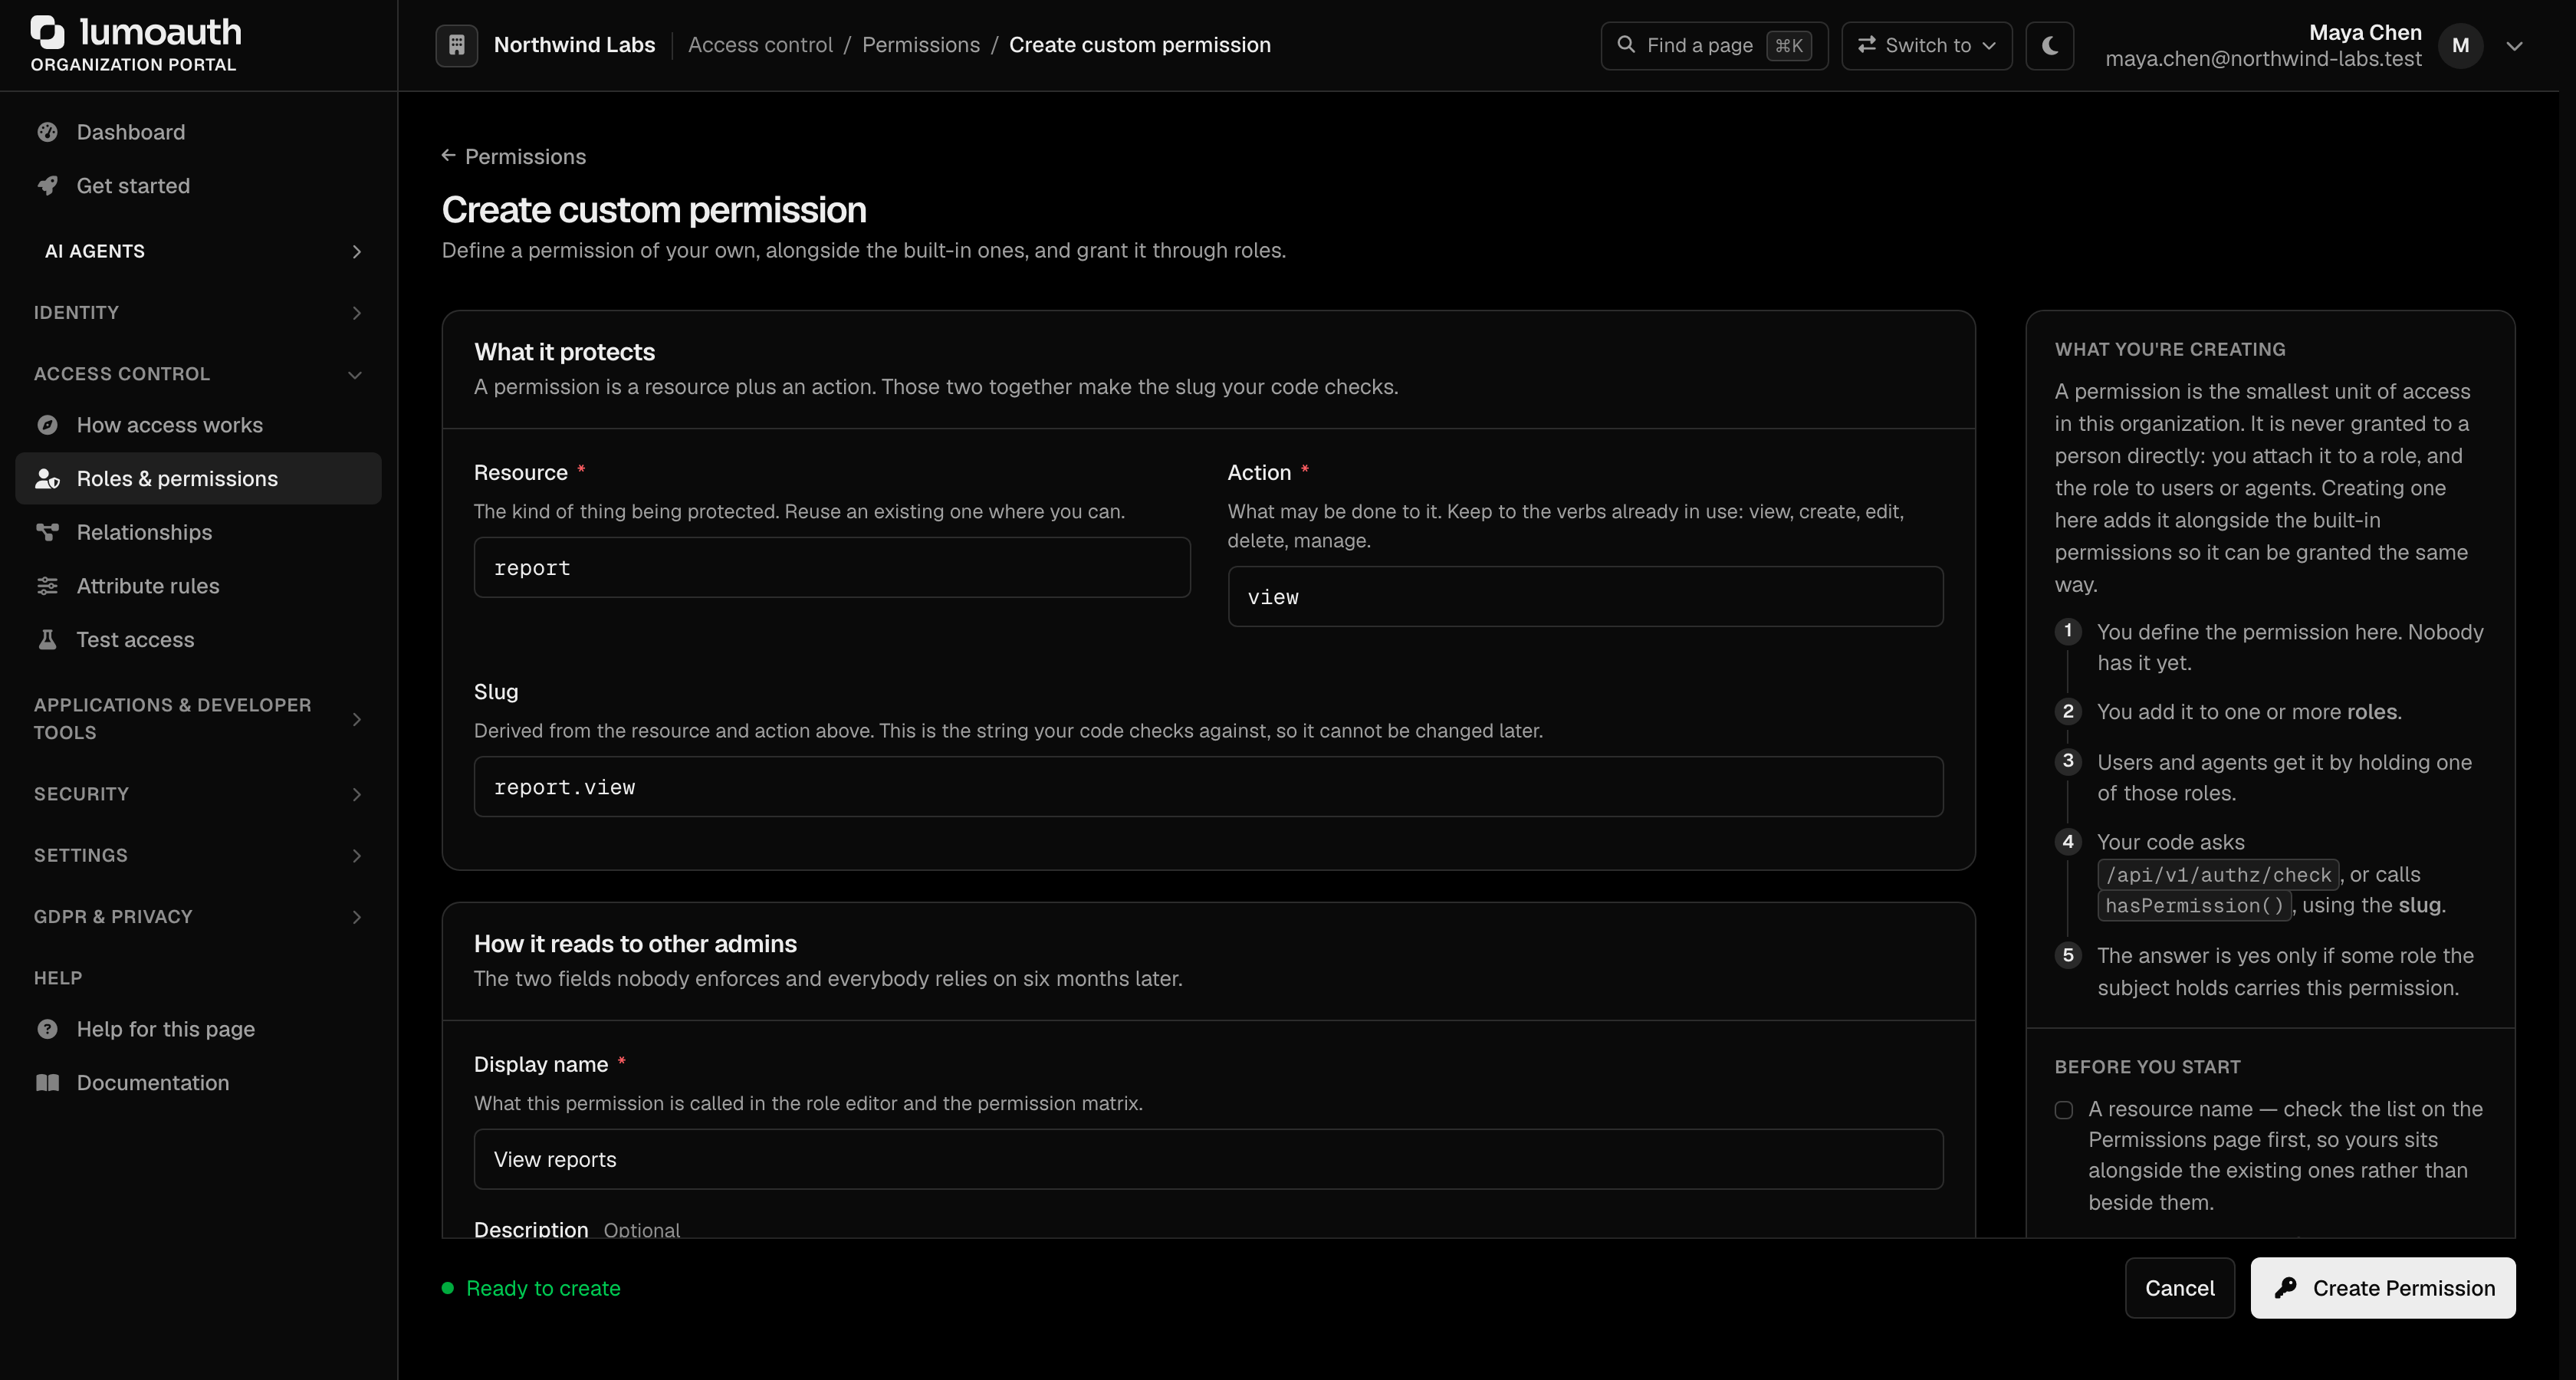Click the Create custom permission heading
Viewport: 2576px width, 1380px height.
654,210
